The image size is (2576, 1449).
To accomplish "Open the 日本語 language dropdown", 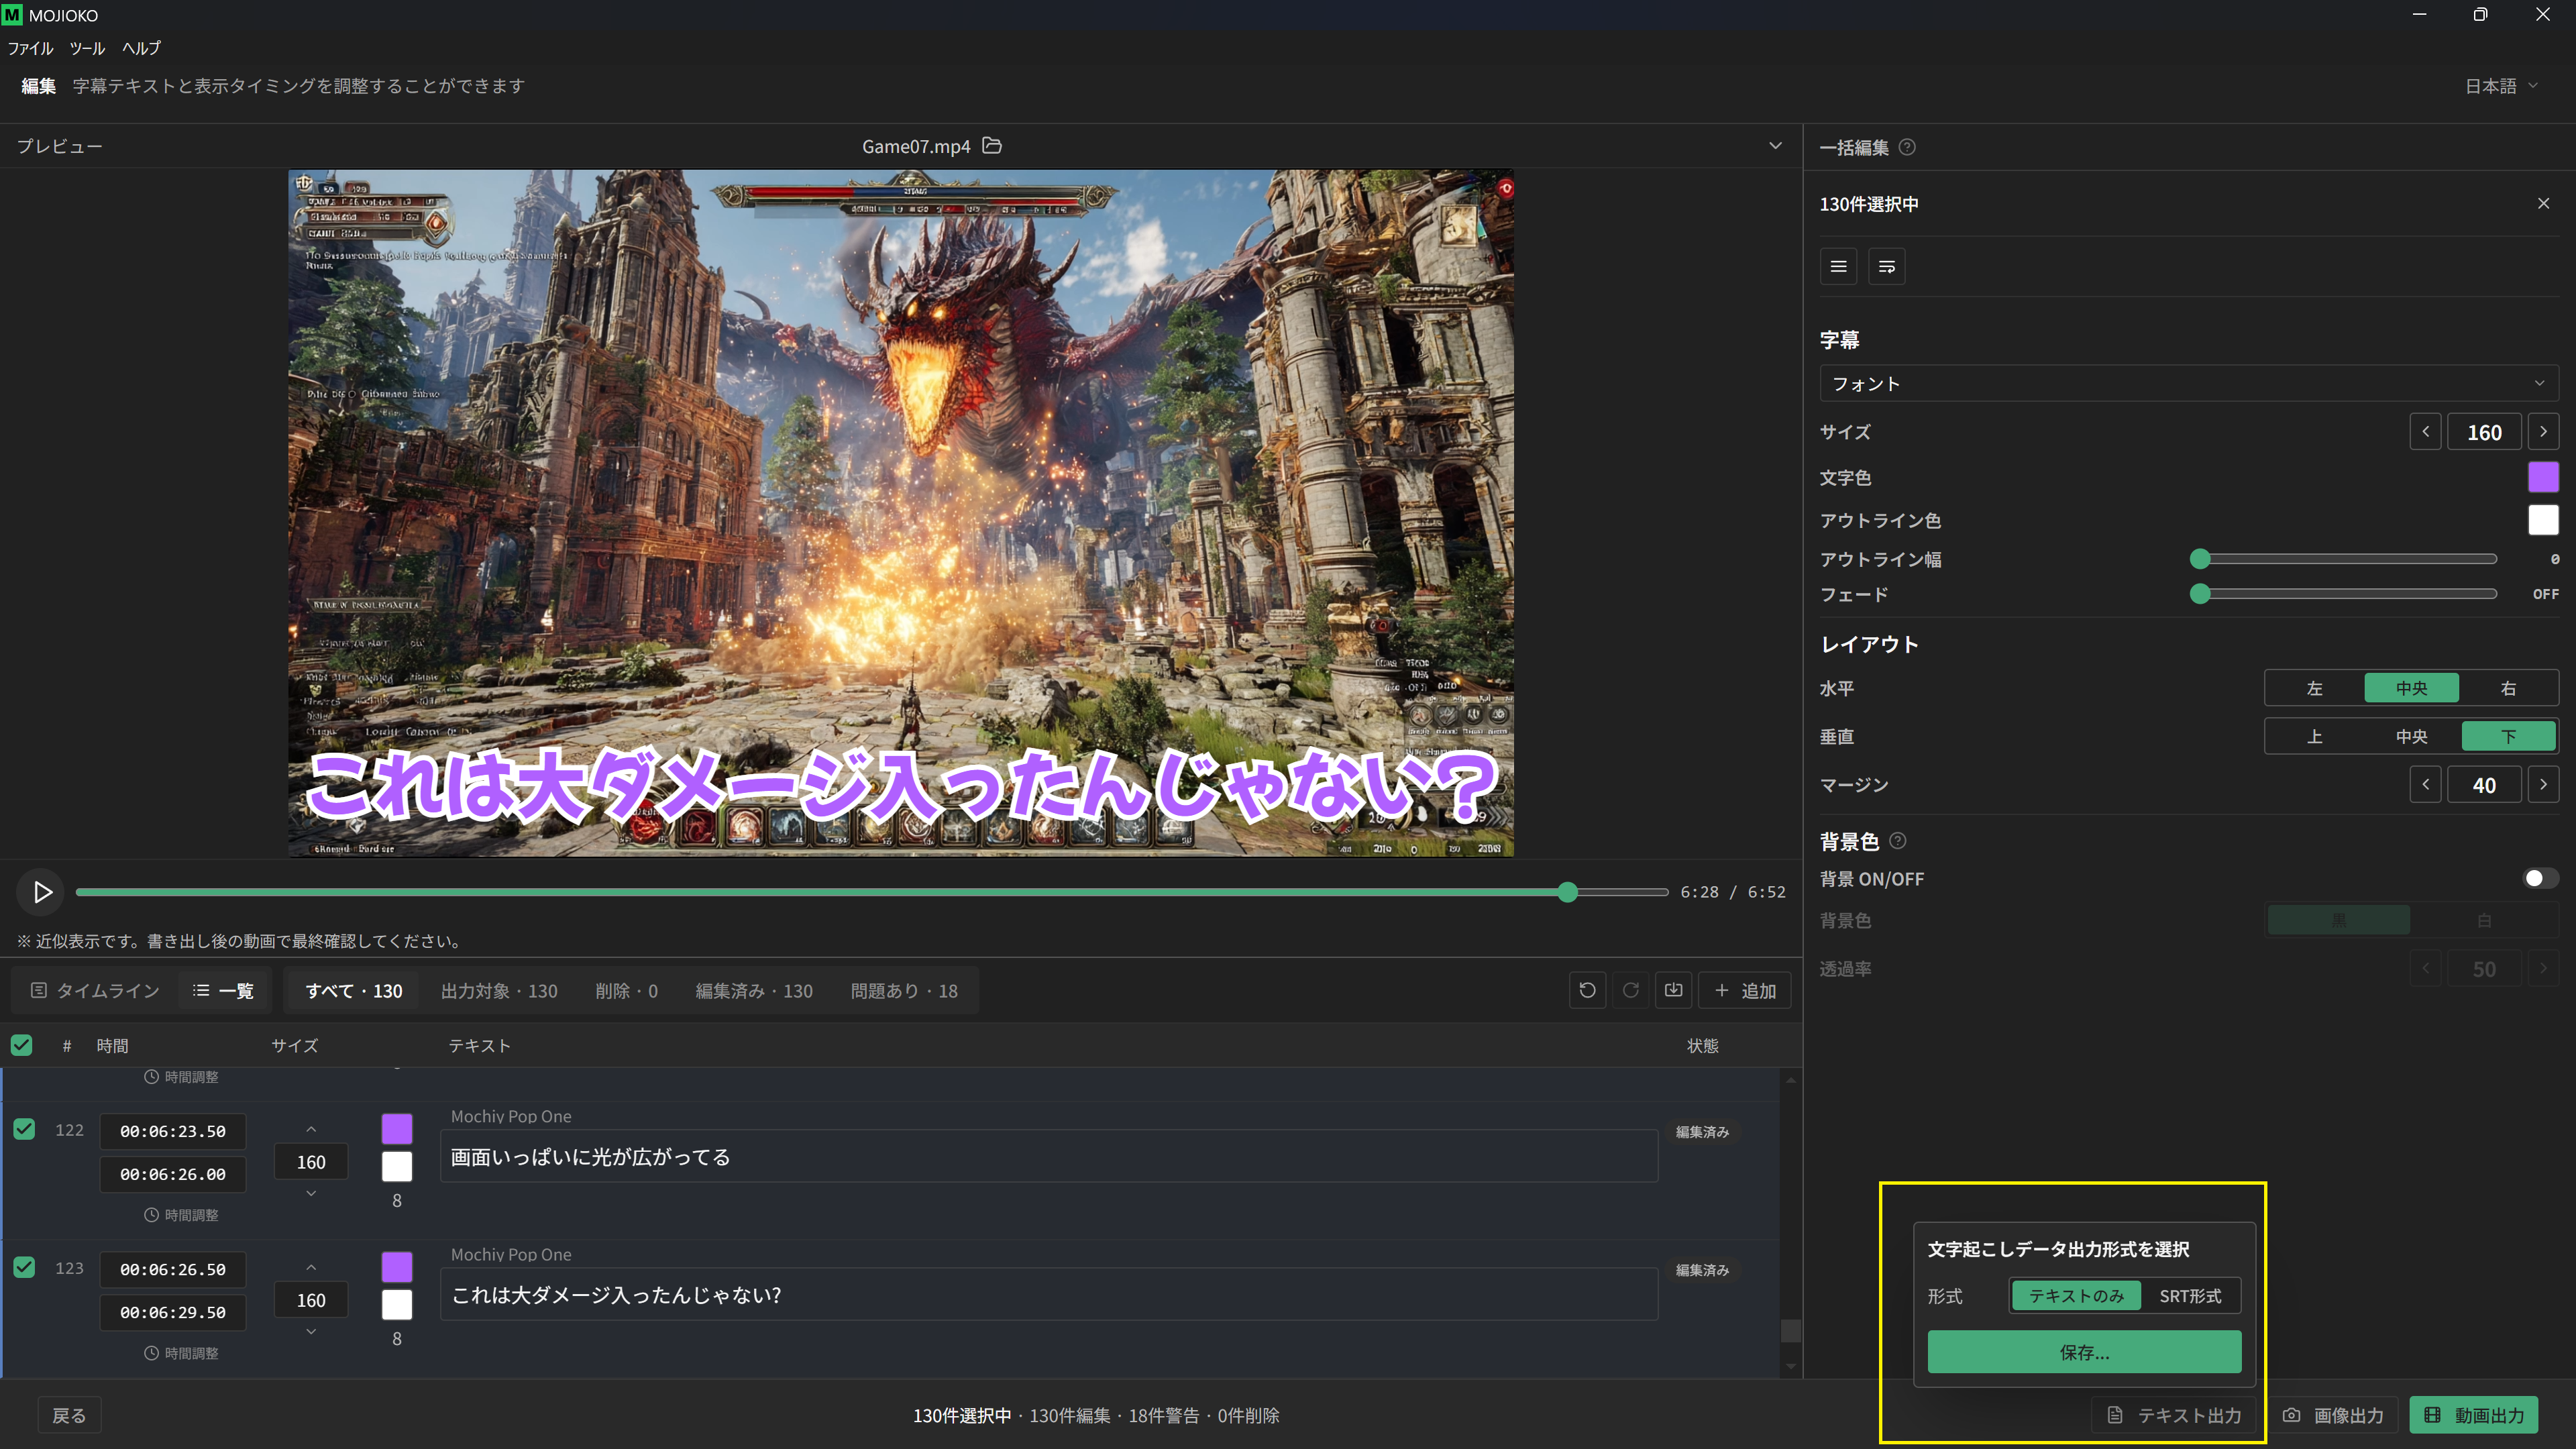I will tap(2501, 86).
